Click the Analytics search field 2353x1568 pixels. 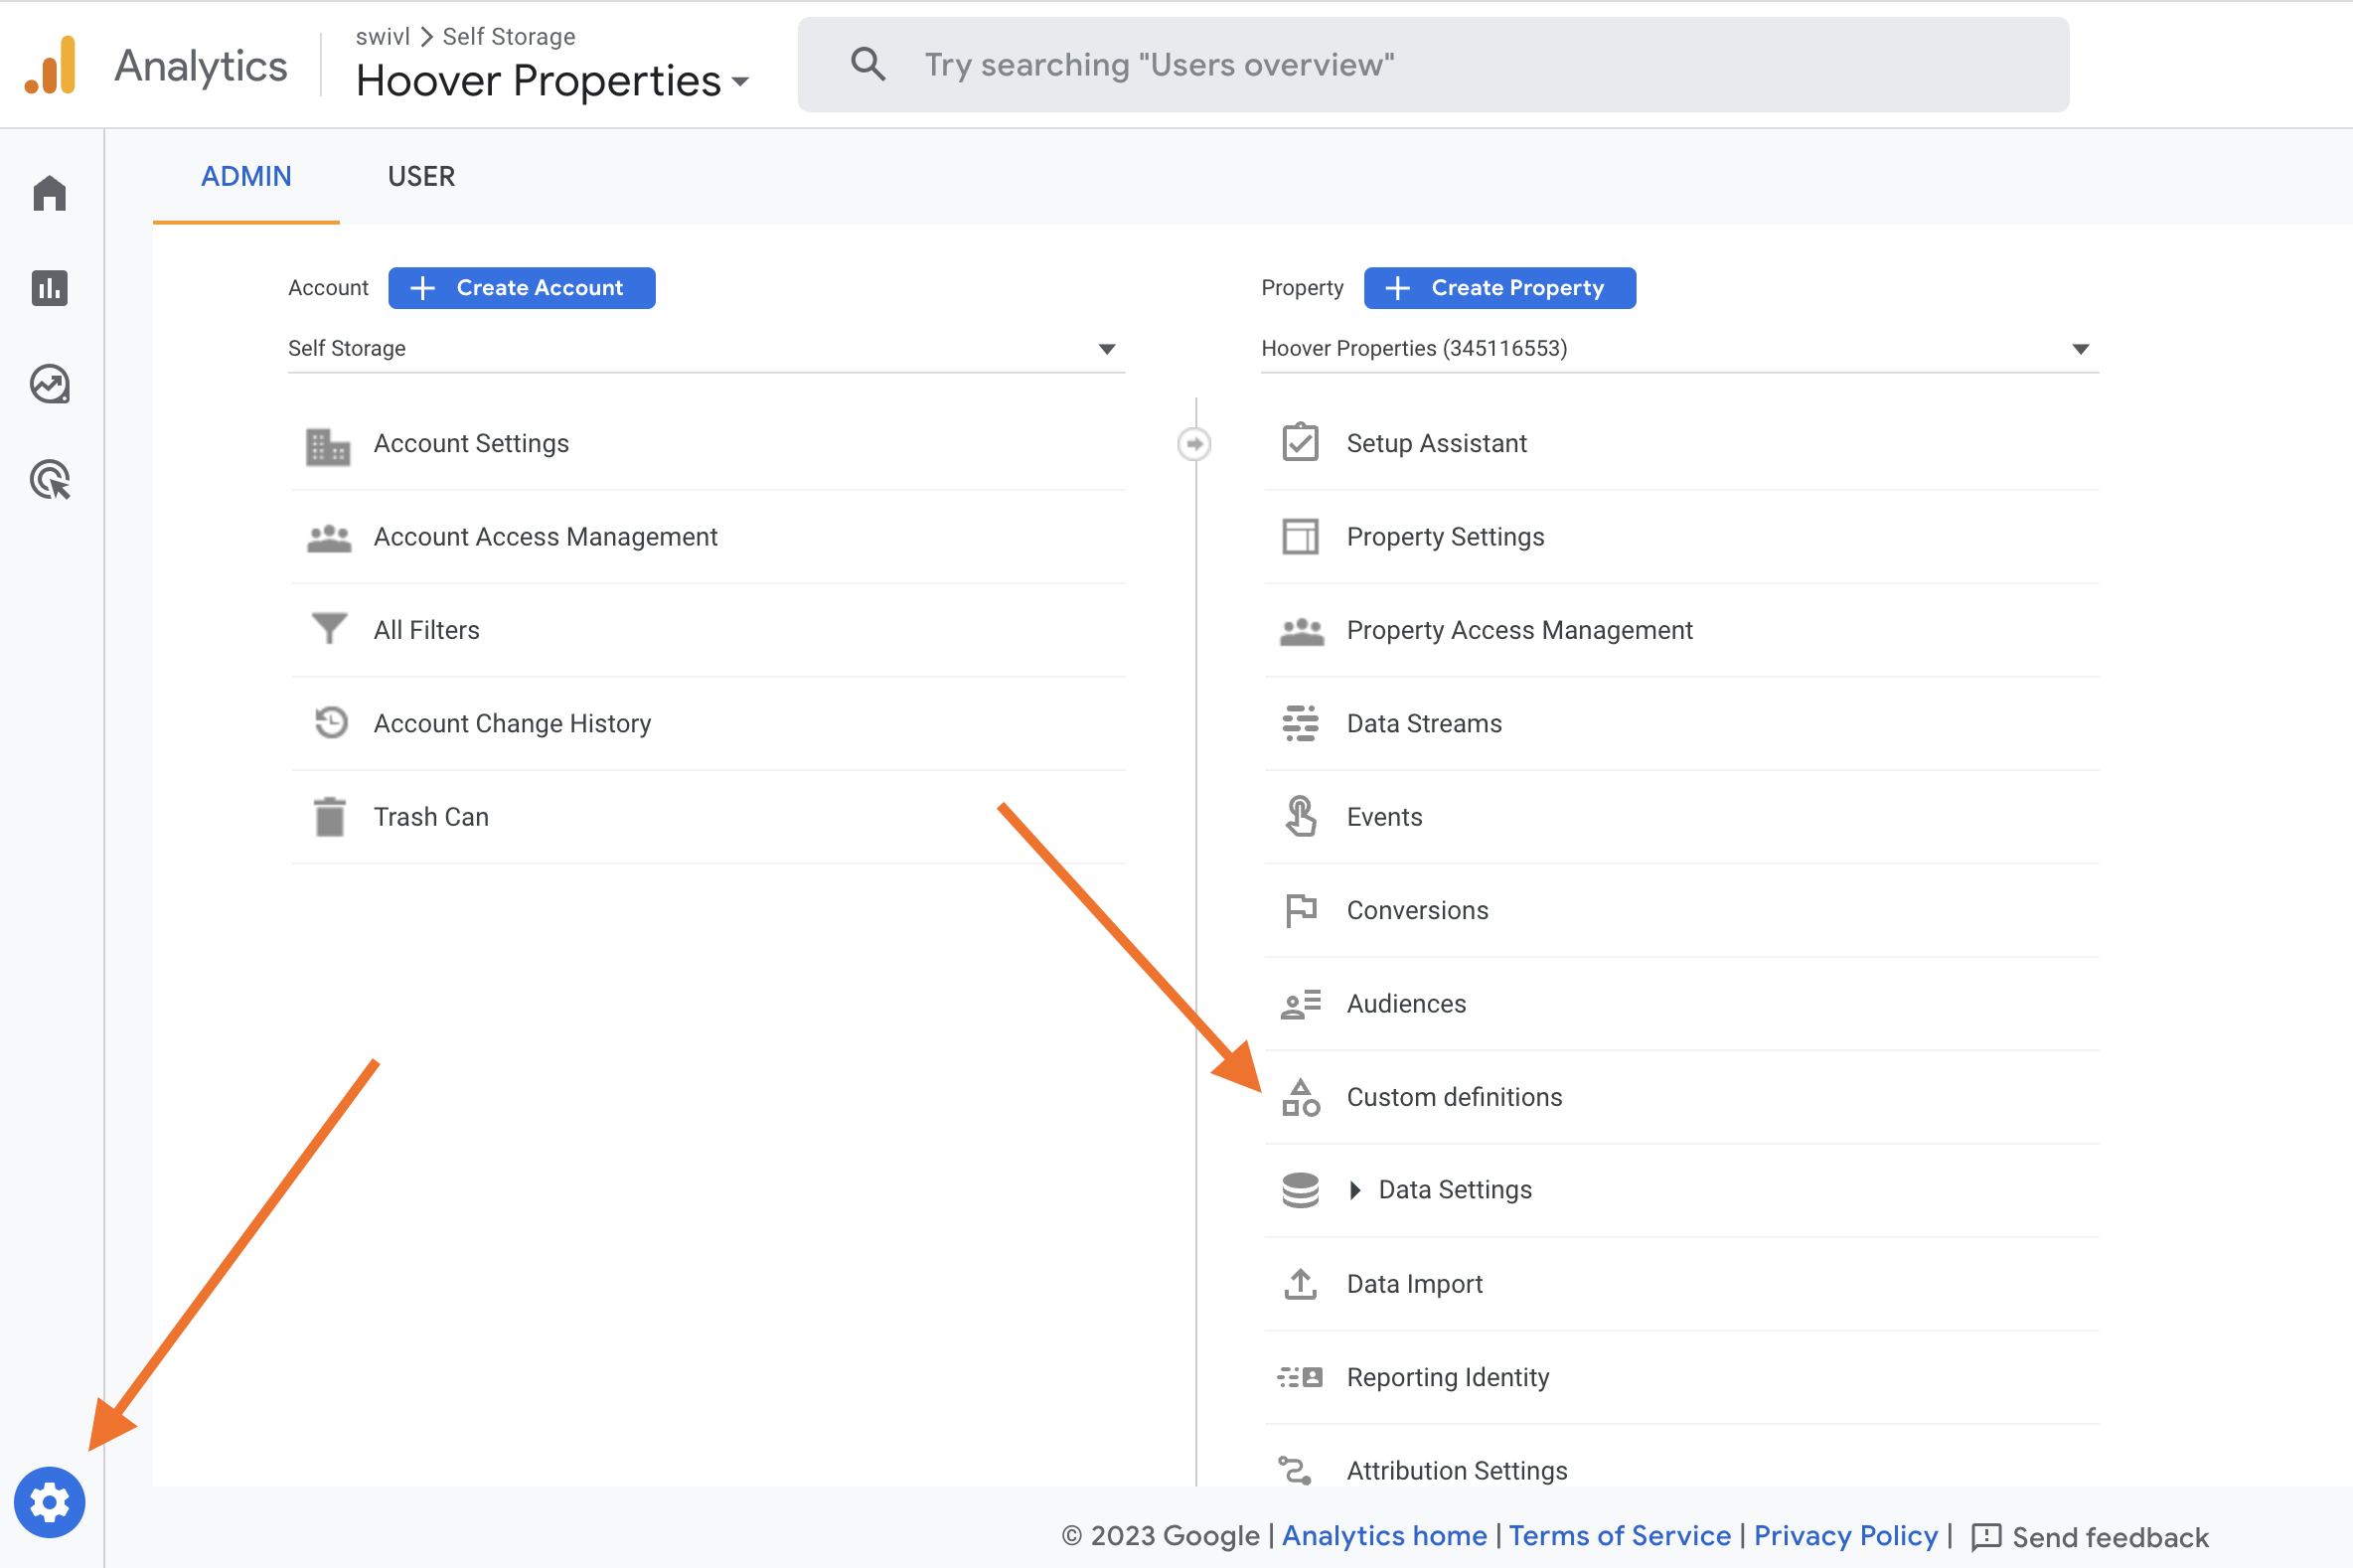[x=1432, y=65]
